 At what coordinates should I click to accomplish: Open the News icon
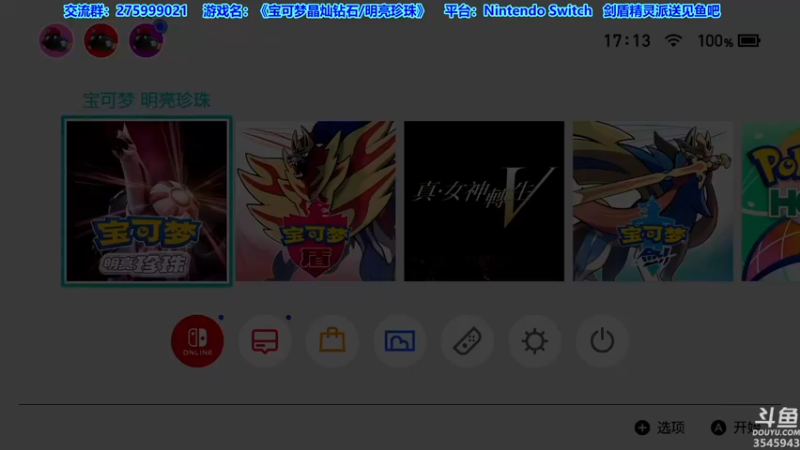pos(265,341)
